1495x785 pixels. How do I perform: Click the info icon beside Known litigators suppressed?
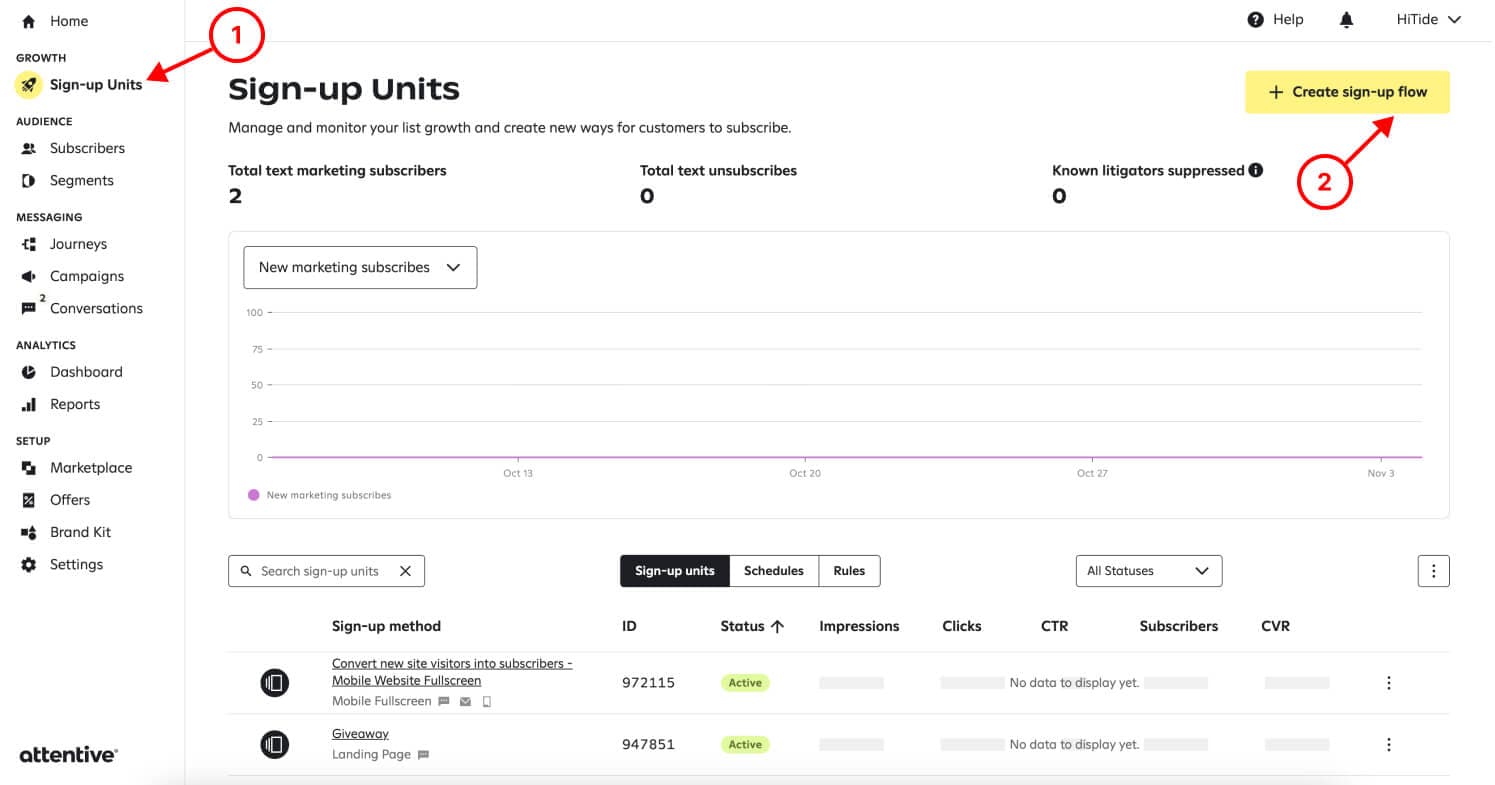(1256, 170)
